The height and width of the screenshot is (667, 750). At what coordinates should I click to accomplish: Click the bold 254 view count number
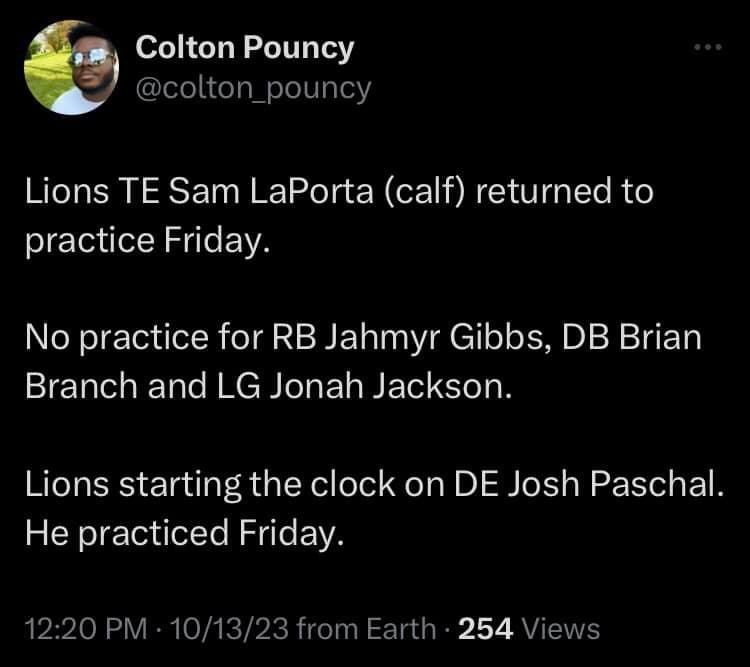(x=485, y=628)
